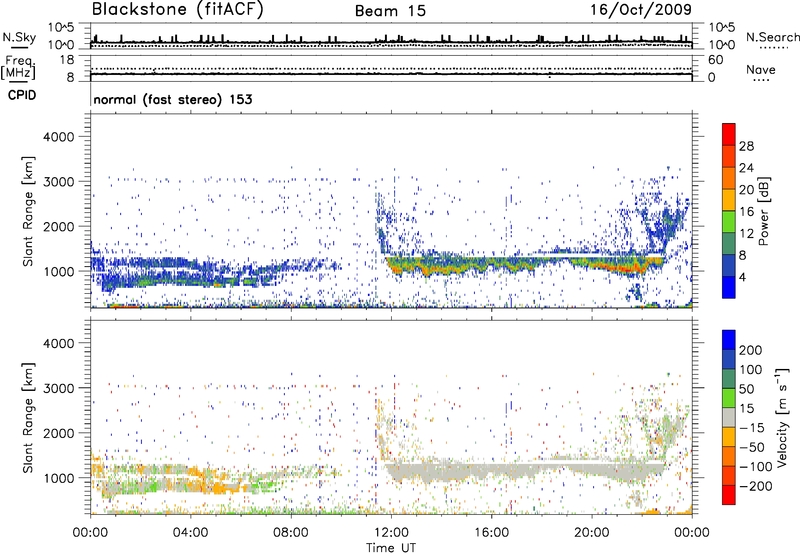
Task: Click the Time UT axis label
Action: [391, 547]
